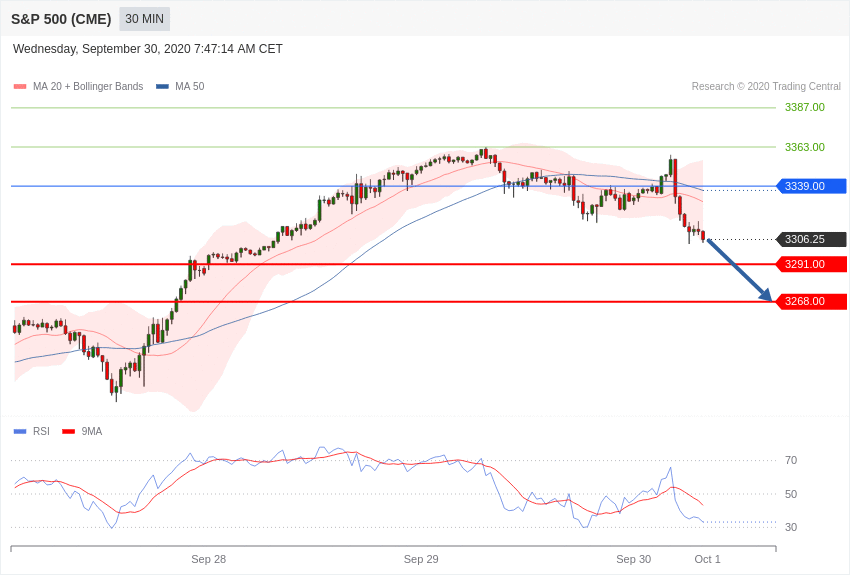This screenshot has width=850, height=576.
Task: Click the pink MA 20 legend swatch
Action: pos(20,86)
